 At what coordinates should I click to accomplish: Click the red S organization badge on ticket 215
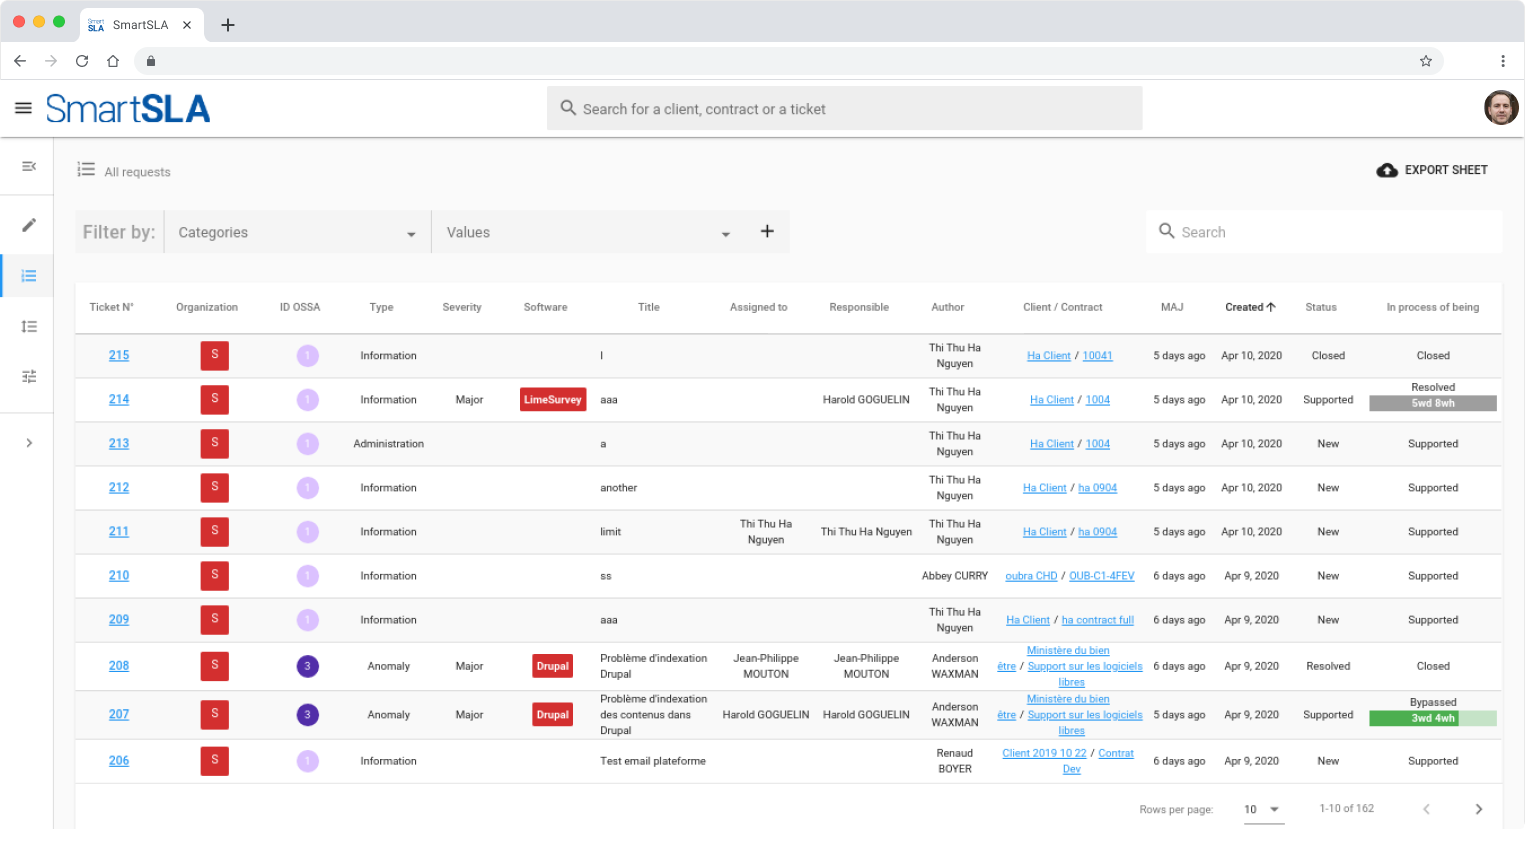[214, 355]
